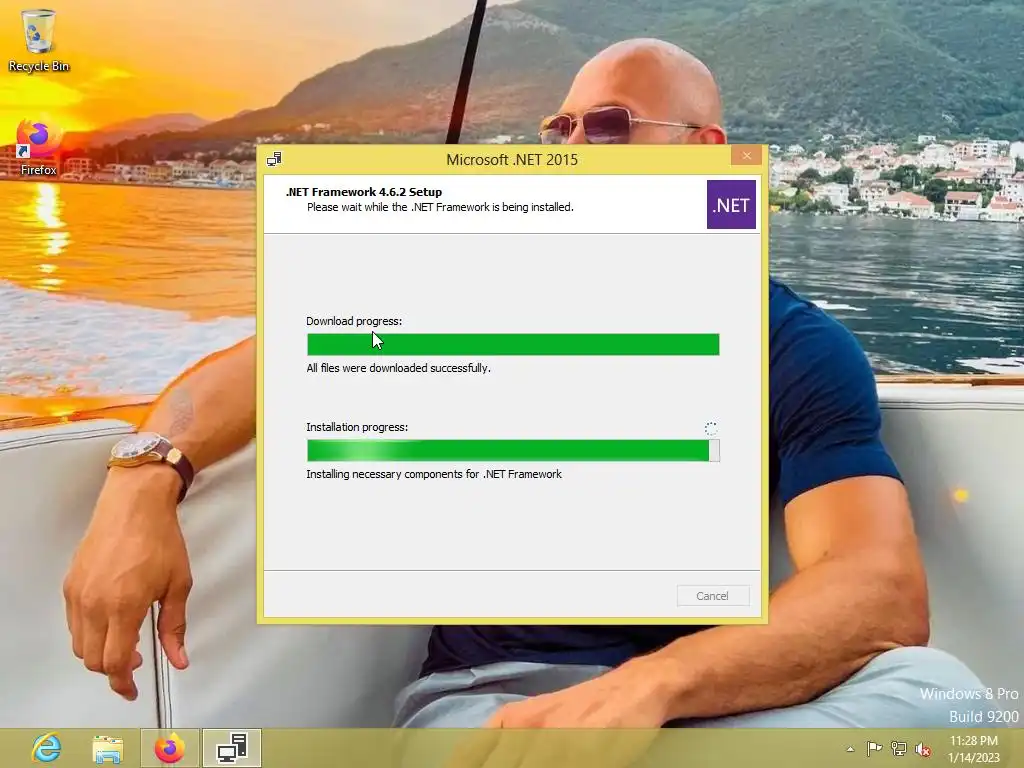Click the setup icon in title bar
1024x768 pixels.
(x=274, y=159)
